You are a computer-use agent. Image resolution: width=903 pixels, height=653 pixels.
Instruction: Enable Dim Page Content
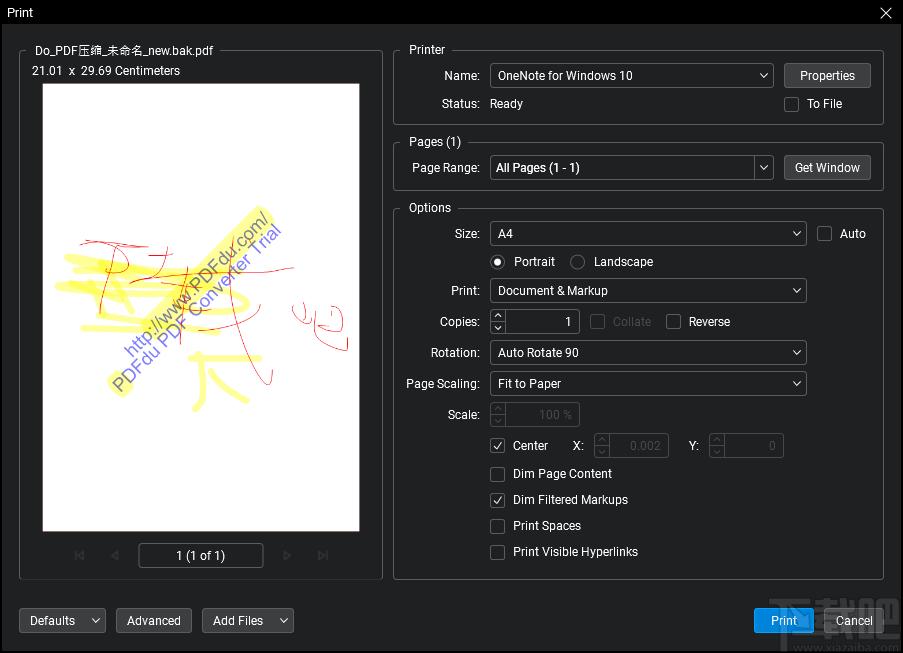(498, 474)
